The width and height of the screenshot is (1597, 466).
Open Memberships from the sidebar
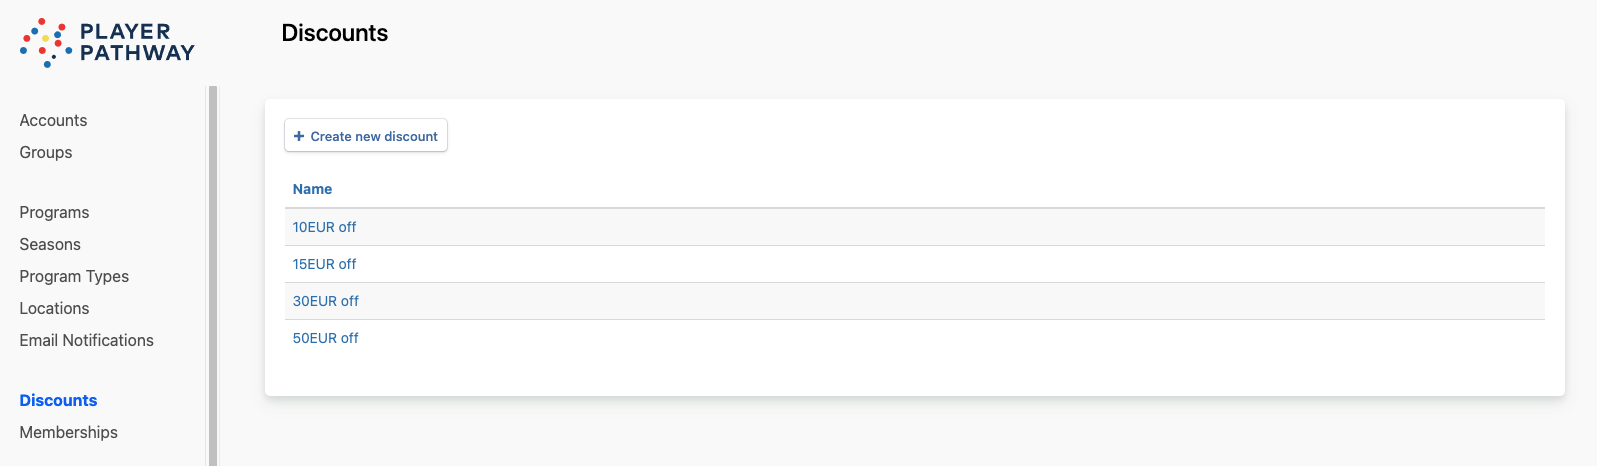click(x=68, y=432)
